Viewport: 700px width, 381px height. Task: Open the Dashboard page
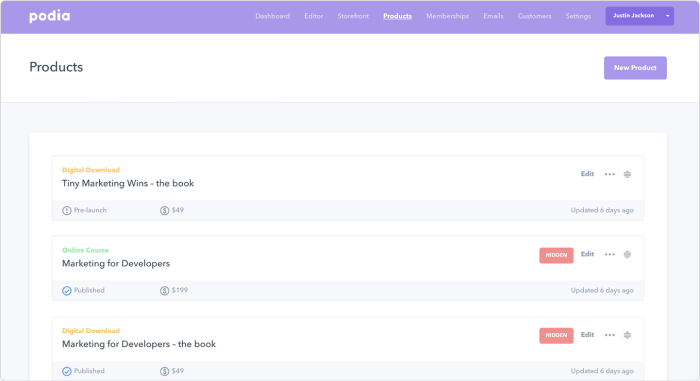click(x=272, y=16)
